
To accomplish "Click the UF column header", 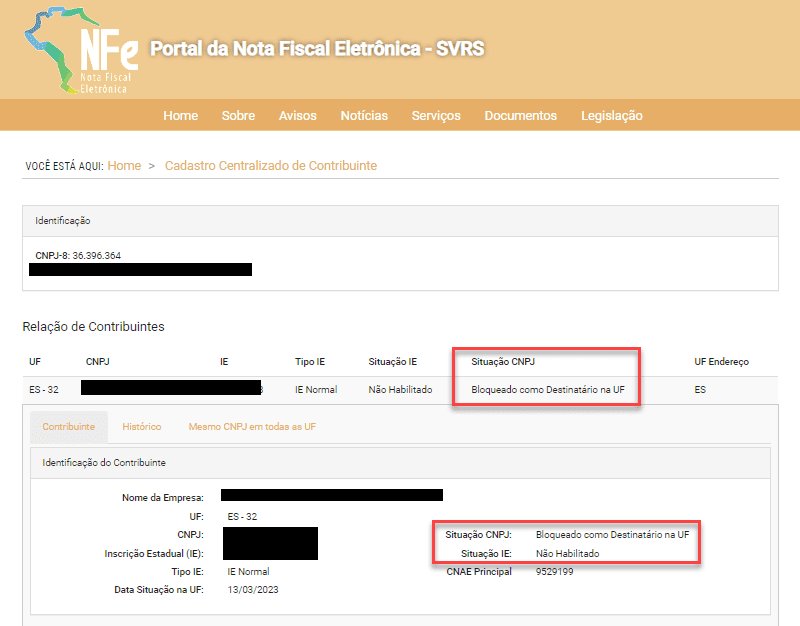I will pyautogui.click(x=35, y=362).
